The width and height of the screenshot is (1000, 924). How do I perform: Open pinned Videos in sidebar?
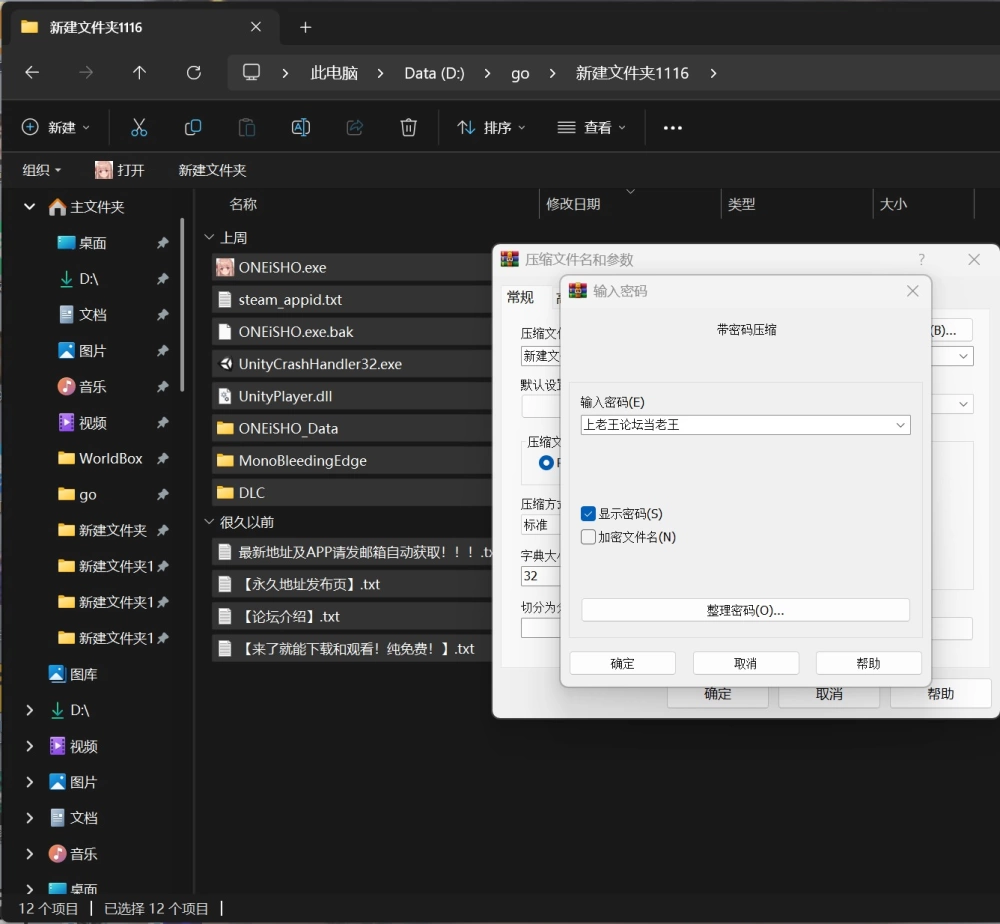92,423
